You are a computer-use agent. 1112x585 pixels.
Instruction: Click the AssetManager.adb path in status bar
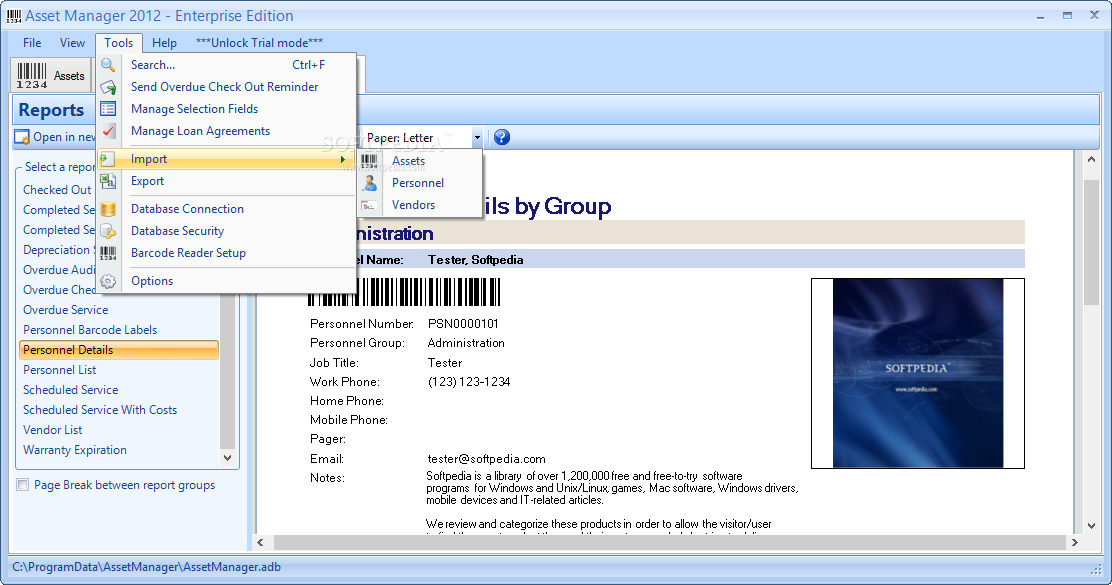click(x=146, y=567)
